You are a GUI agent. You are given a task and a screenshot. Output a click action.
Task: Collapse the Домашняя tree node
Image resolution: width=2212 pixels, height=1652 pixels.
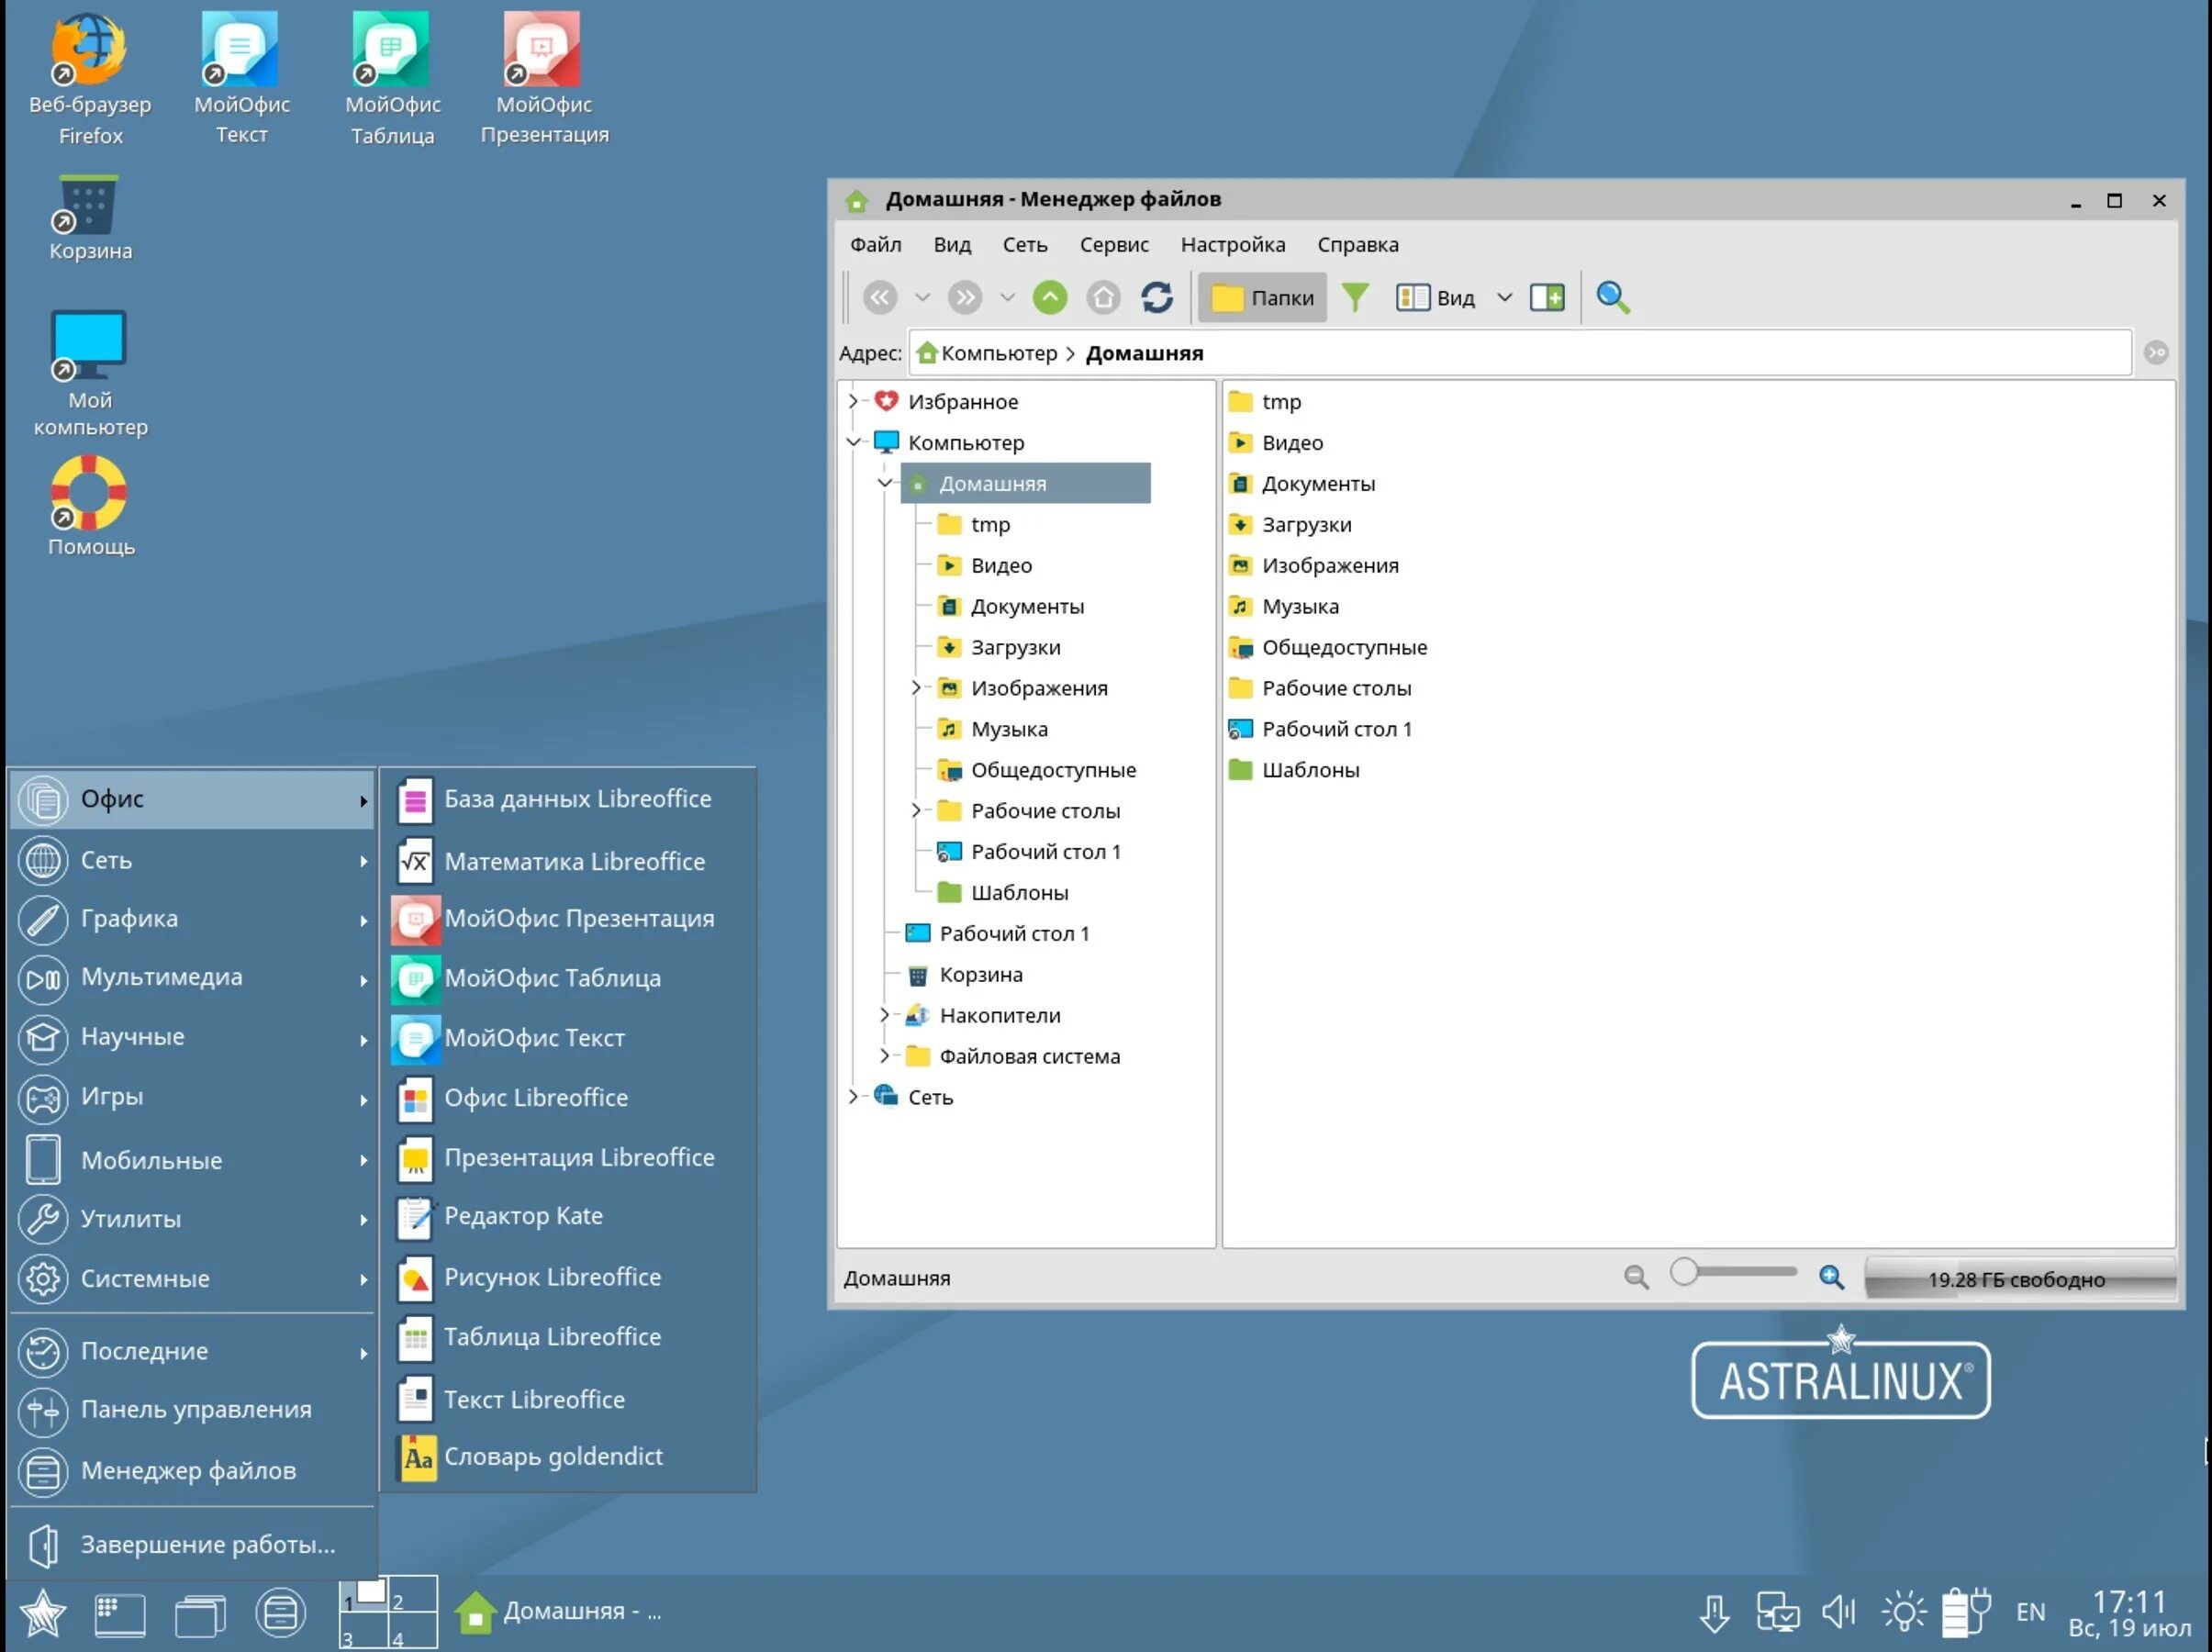pyautogui.click(x=884, y=483)
